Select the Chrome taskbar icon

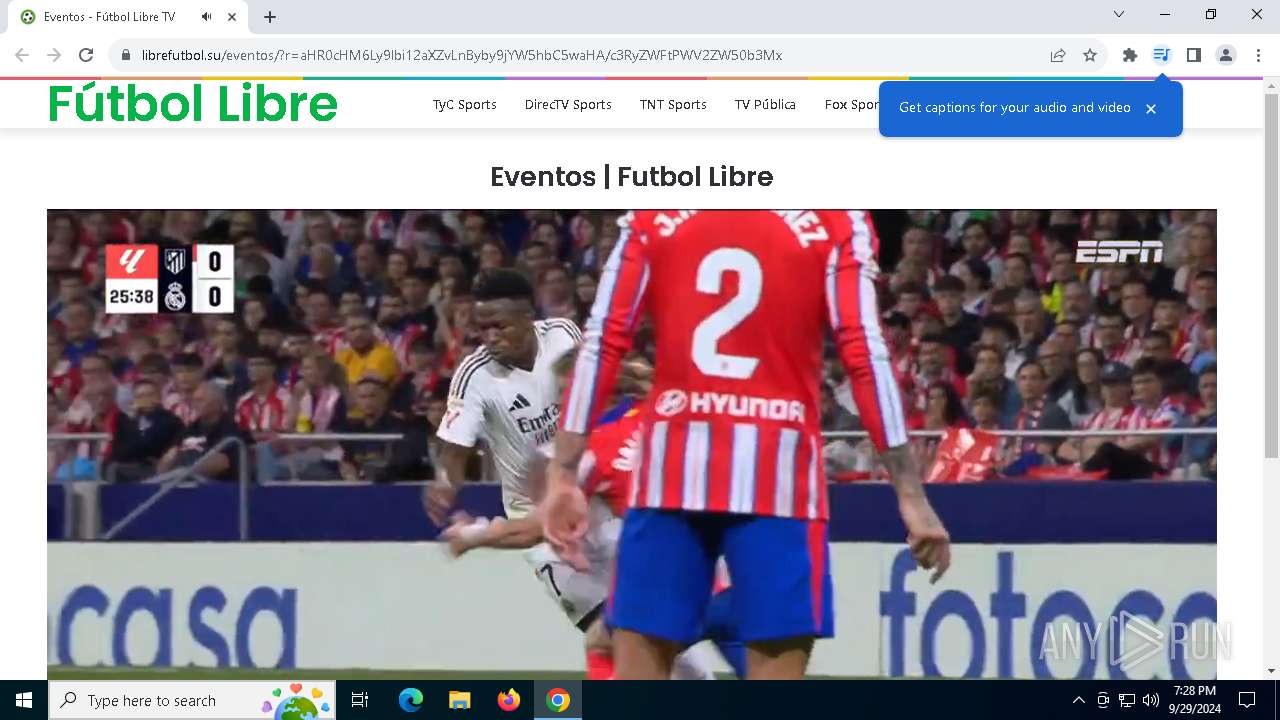coord(558,700)
